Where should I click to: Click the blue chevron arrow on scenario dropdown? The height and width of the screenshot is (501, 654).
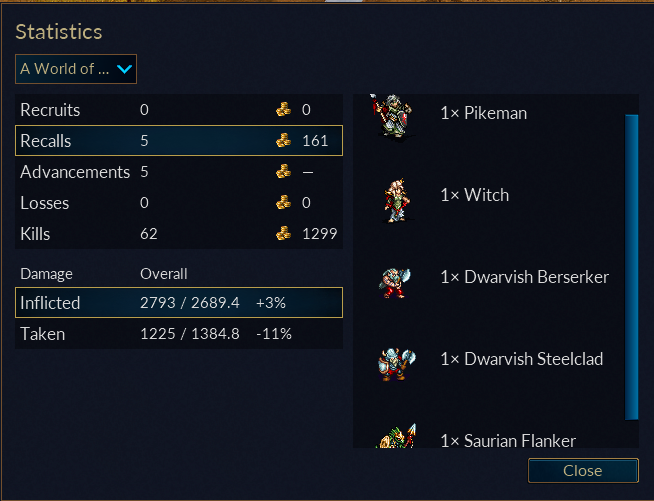124,69
